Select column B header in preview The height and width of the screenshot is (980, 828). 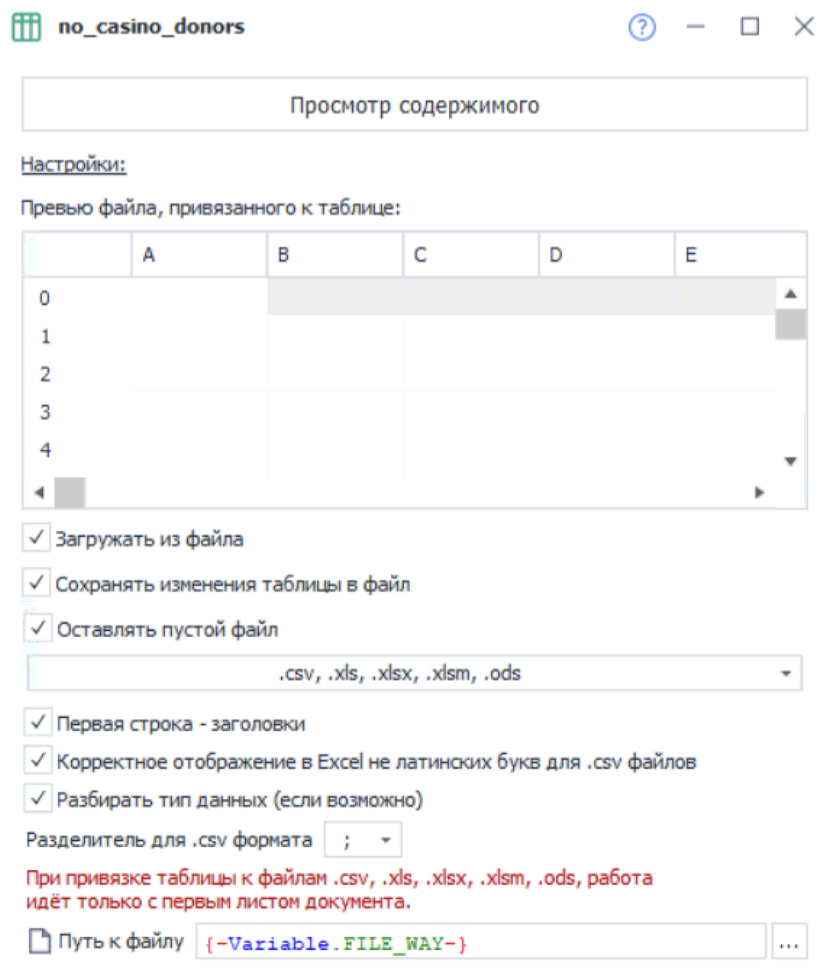coord(335,256)
